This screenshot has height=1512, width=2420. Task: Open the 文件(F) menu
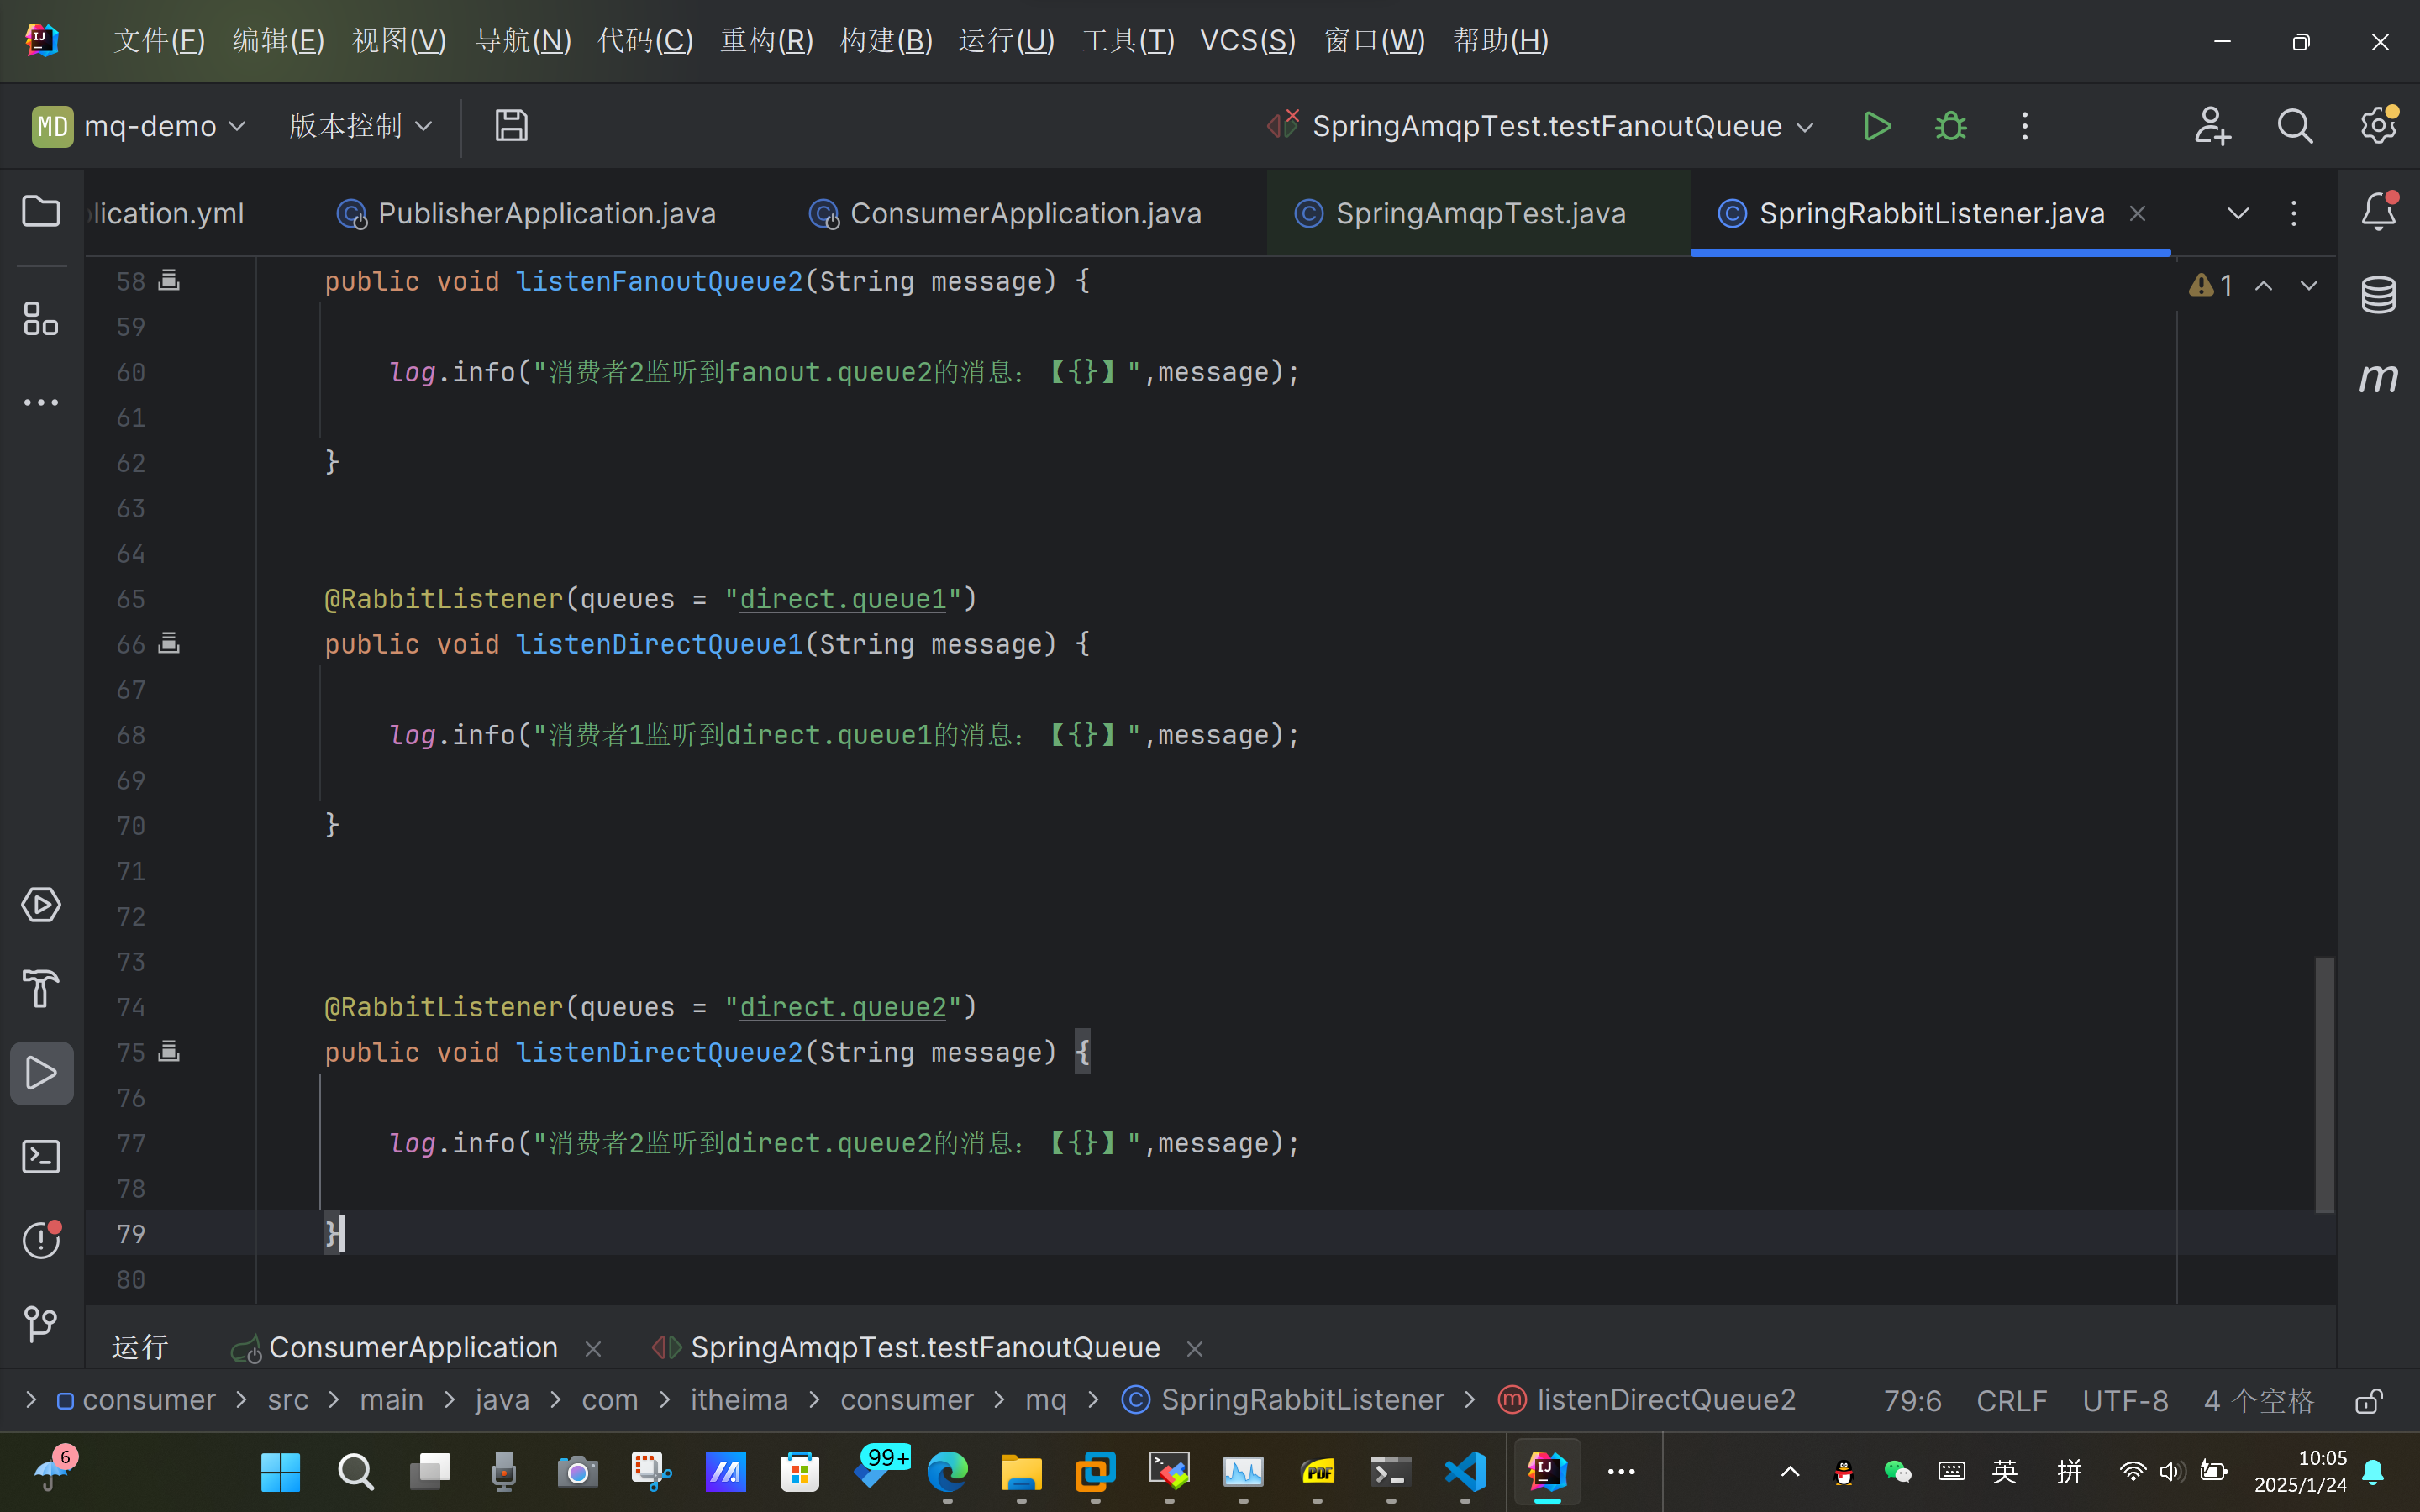[x=159, y=40]
